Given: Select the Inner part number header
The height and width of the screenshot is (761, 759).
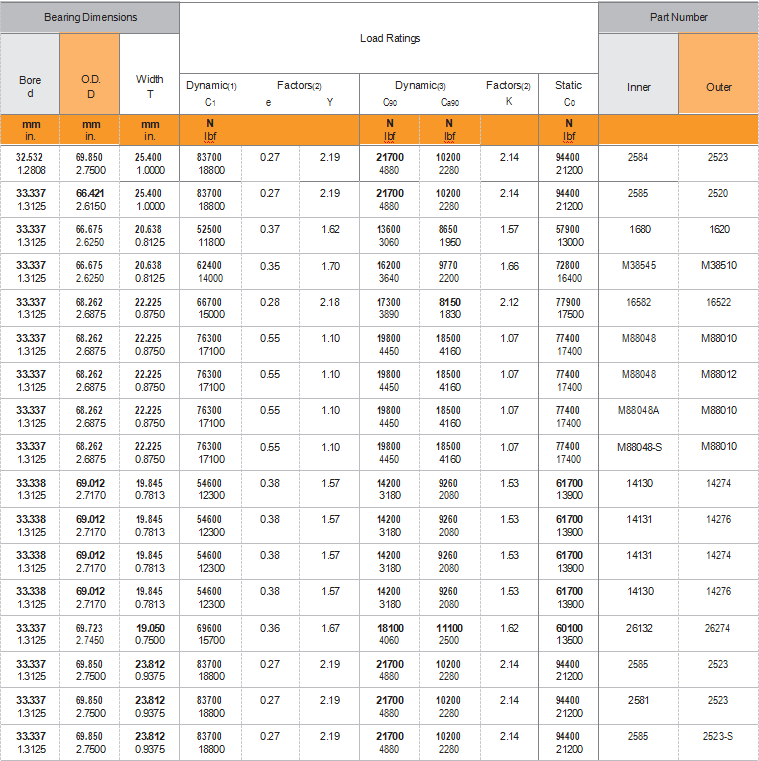Looking at the screenshot, I should [638, 87].
